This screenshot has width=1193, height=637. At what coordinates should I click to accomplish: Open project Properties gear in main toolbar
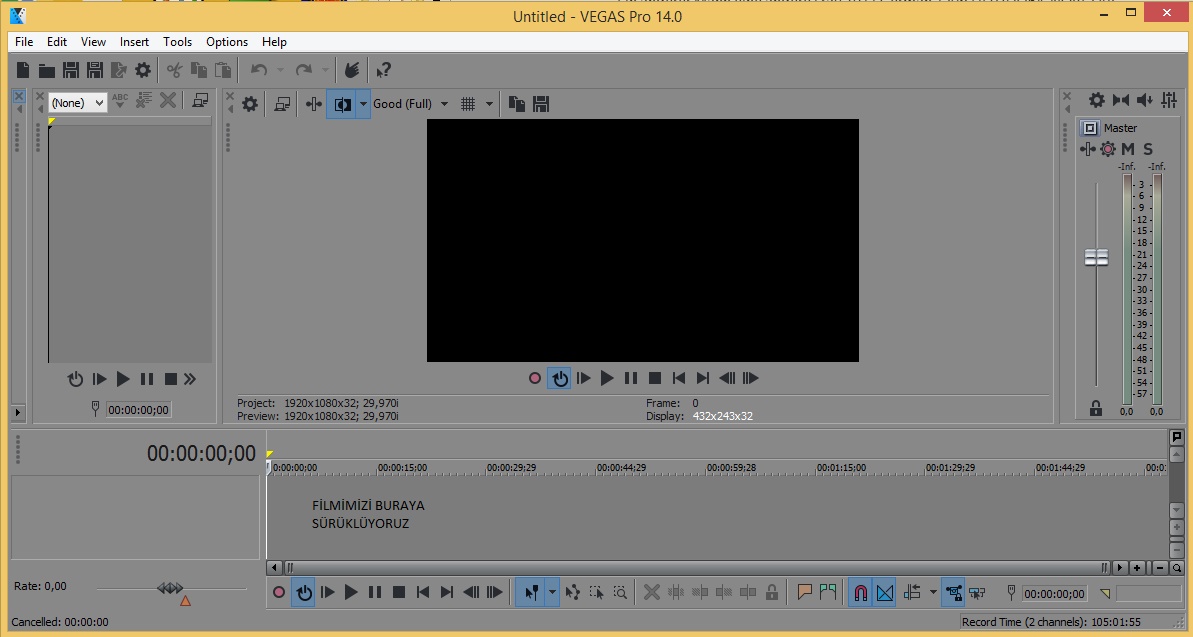click(142, 70)
